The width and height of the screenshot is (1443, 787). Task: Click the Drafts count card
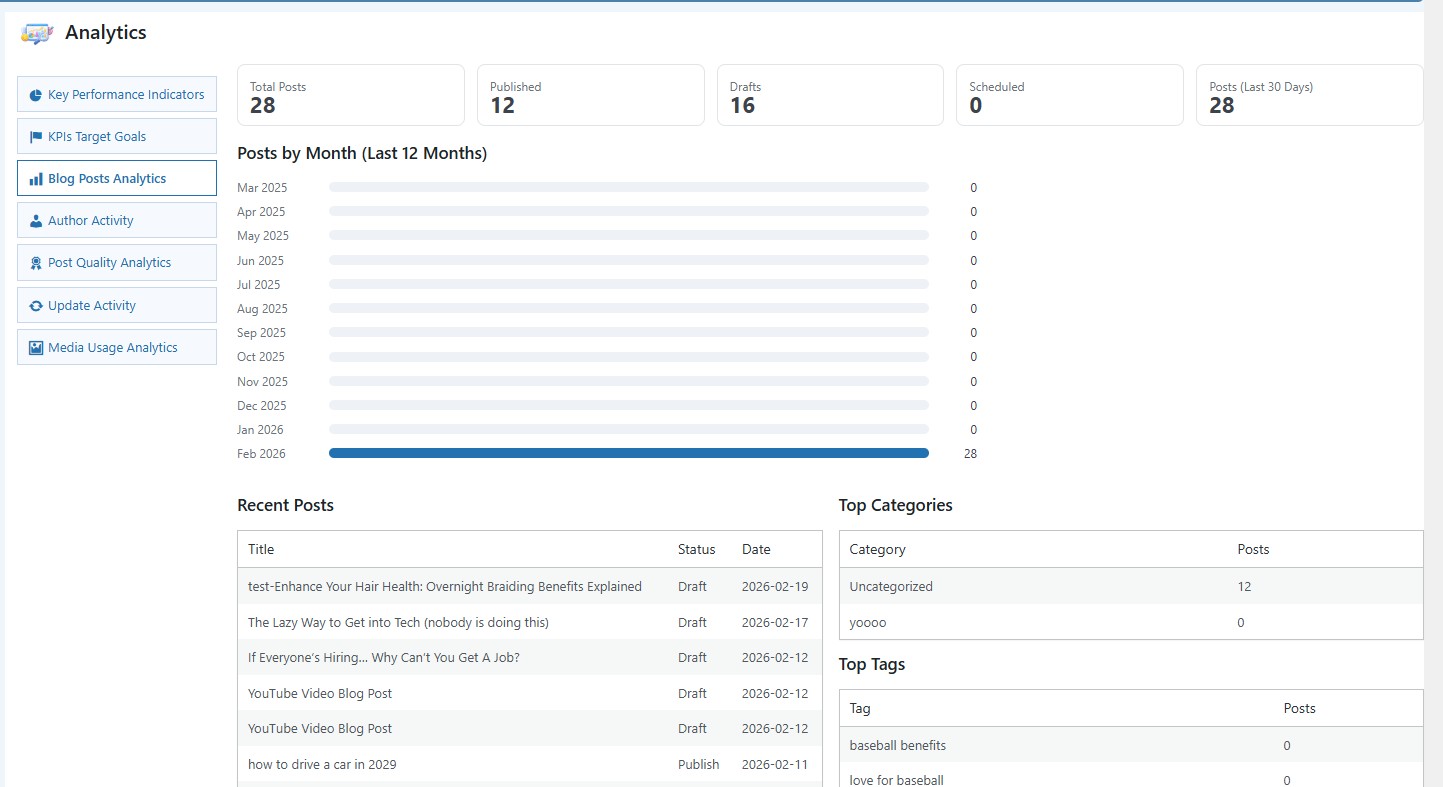click(x=830, y=95)
